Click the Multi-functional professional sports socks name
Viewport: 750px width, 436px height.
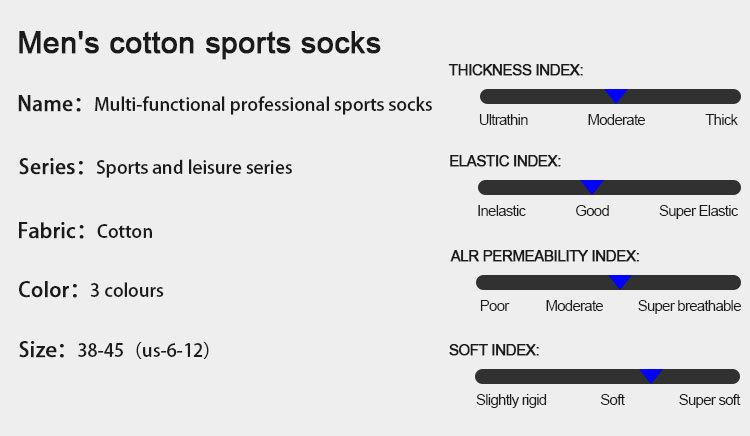click(263, 104)
